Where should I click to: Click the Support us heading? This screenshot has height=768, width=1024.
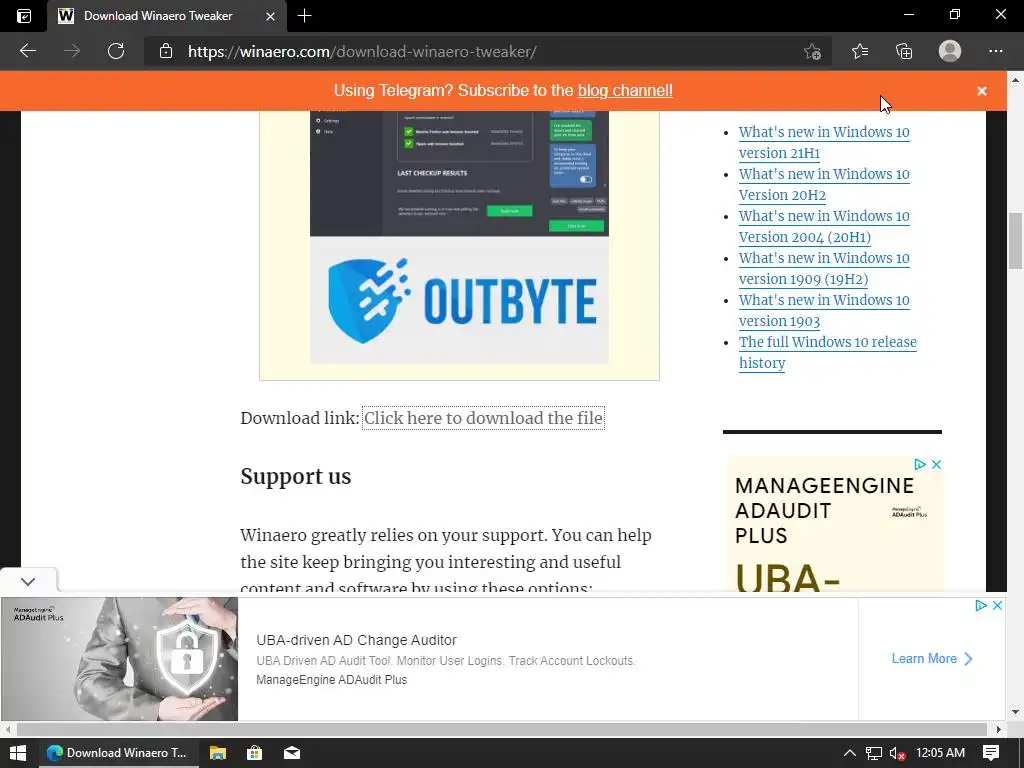click(296, 476)
